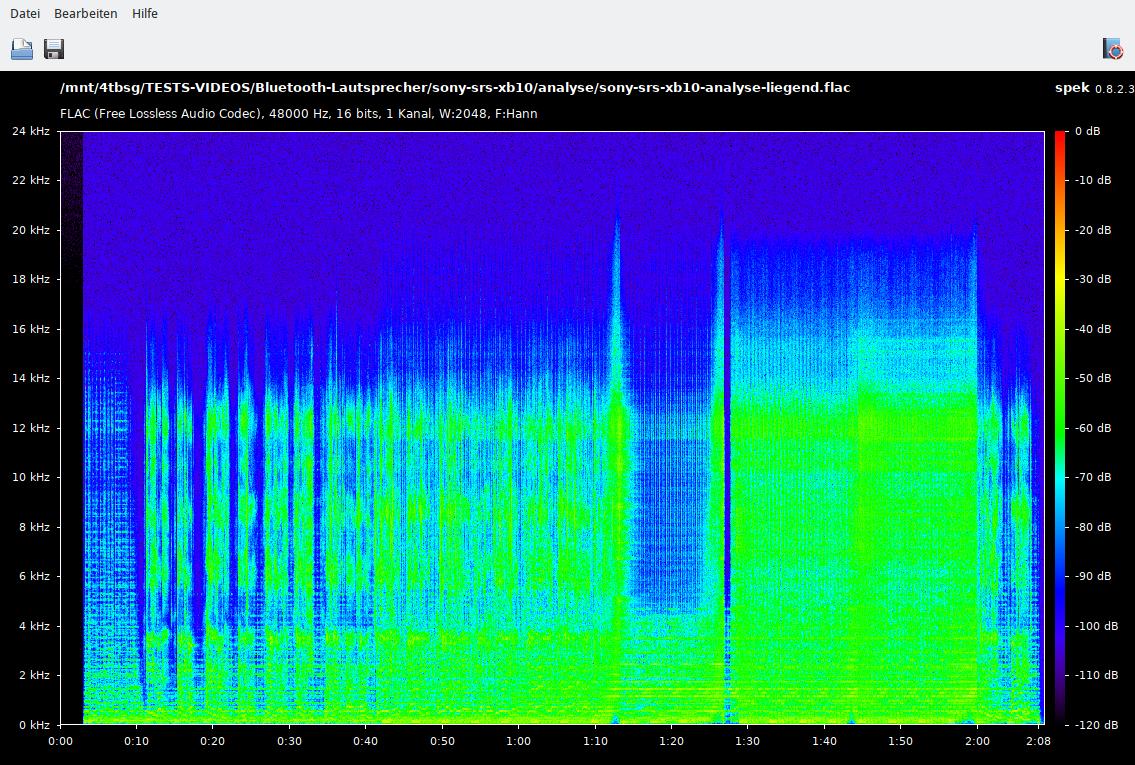Image resolution: width=1135 pixels, height=765 pixels.
Task: Click the 0:30 time axis label
Action: coord(289,741)
